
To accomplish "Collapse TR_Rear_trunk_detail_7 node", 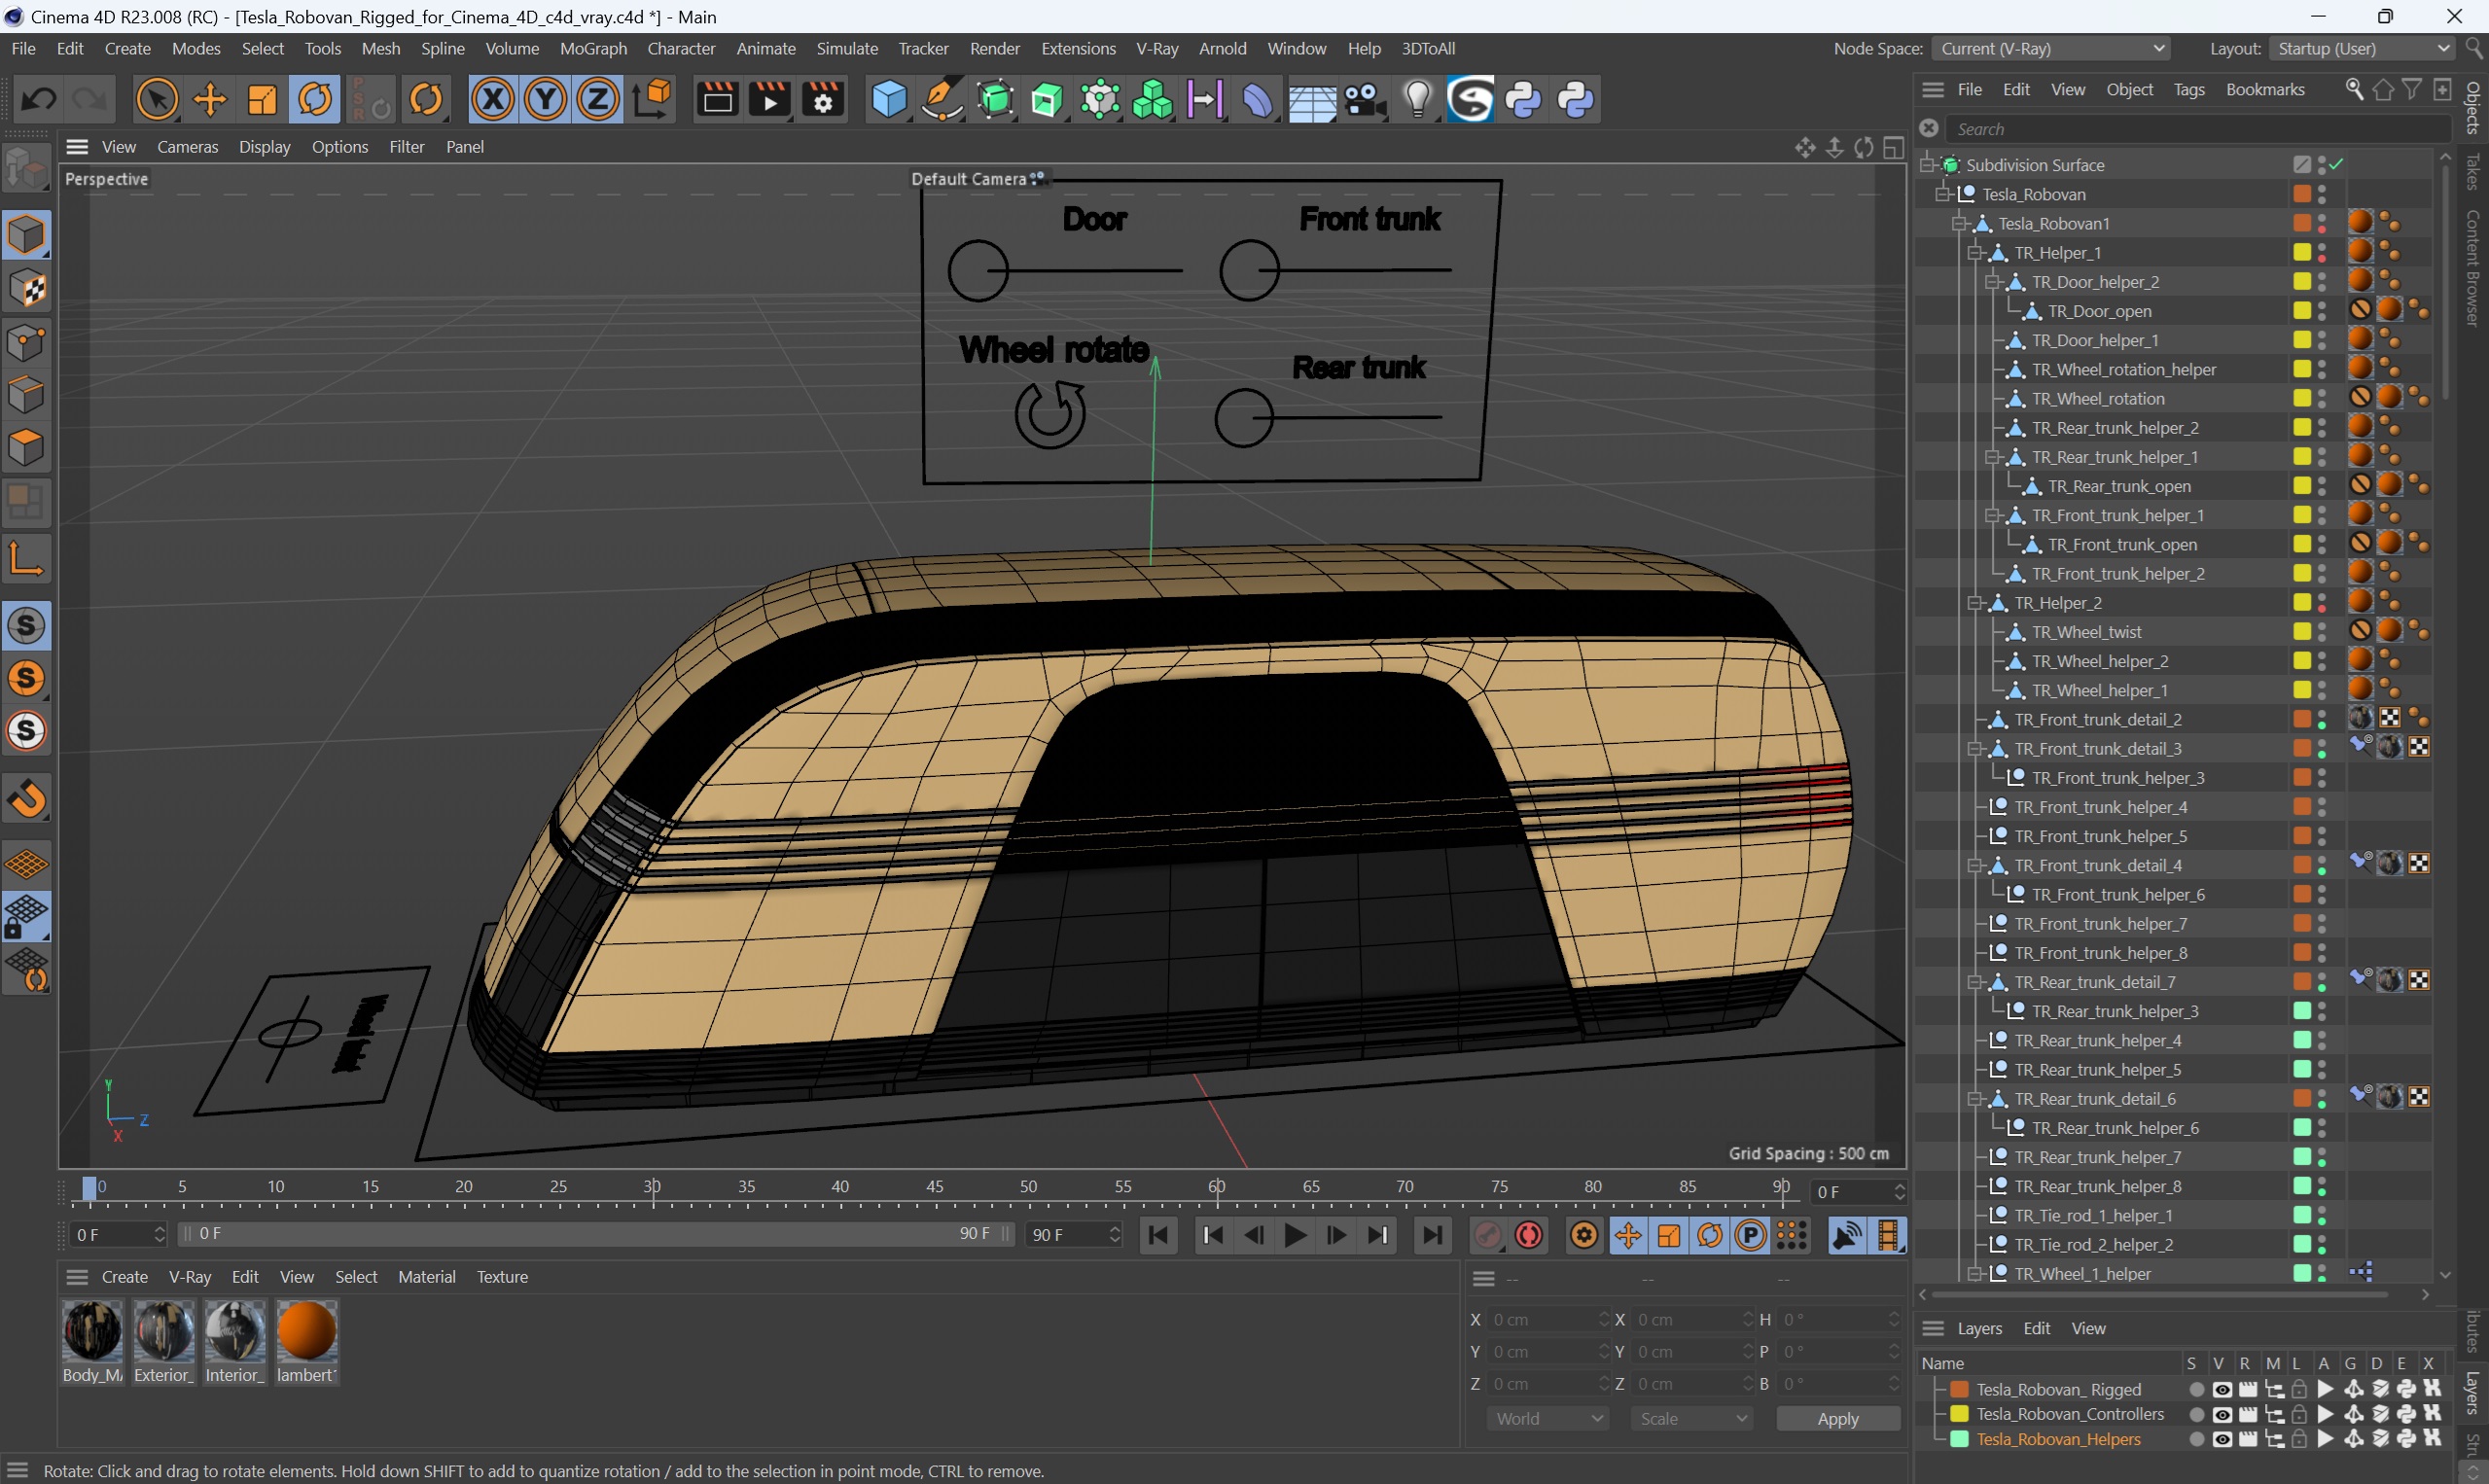I will pyautogui.click(x=1975, y=982).
